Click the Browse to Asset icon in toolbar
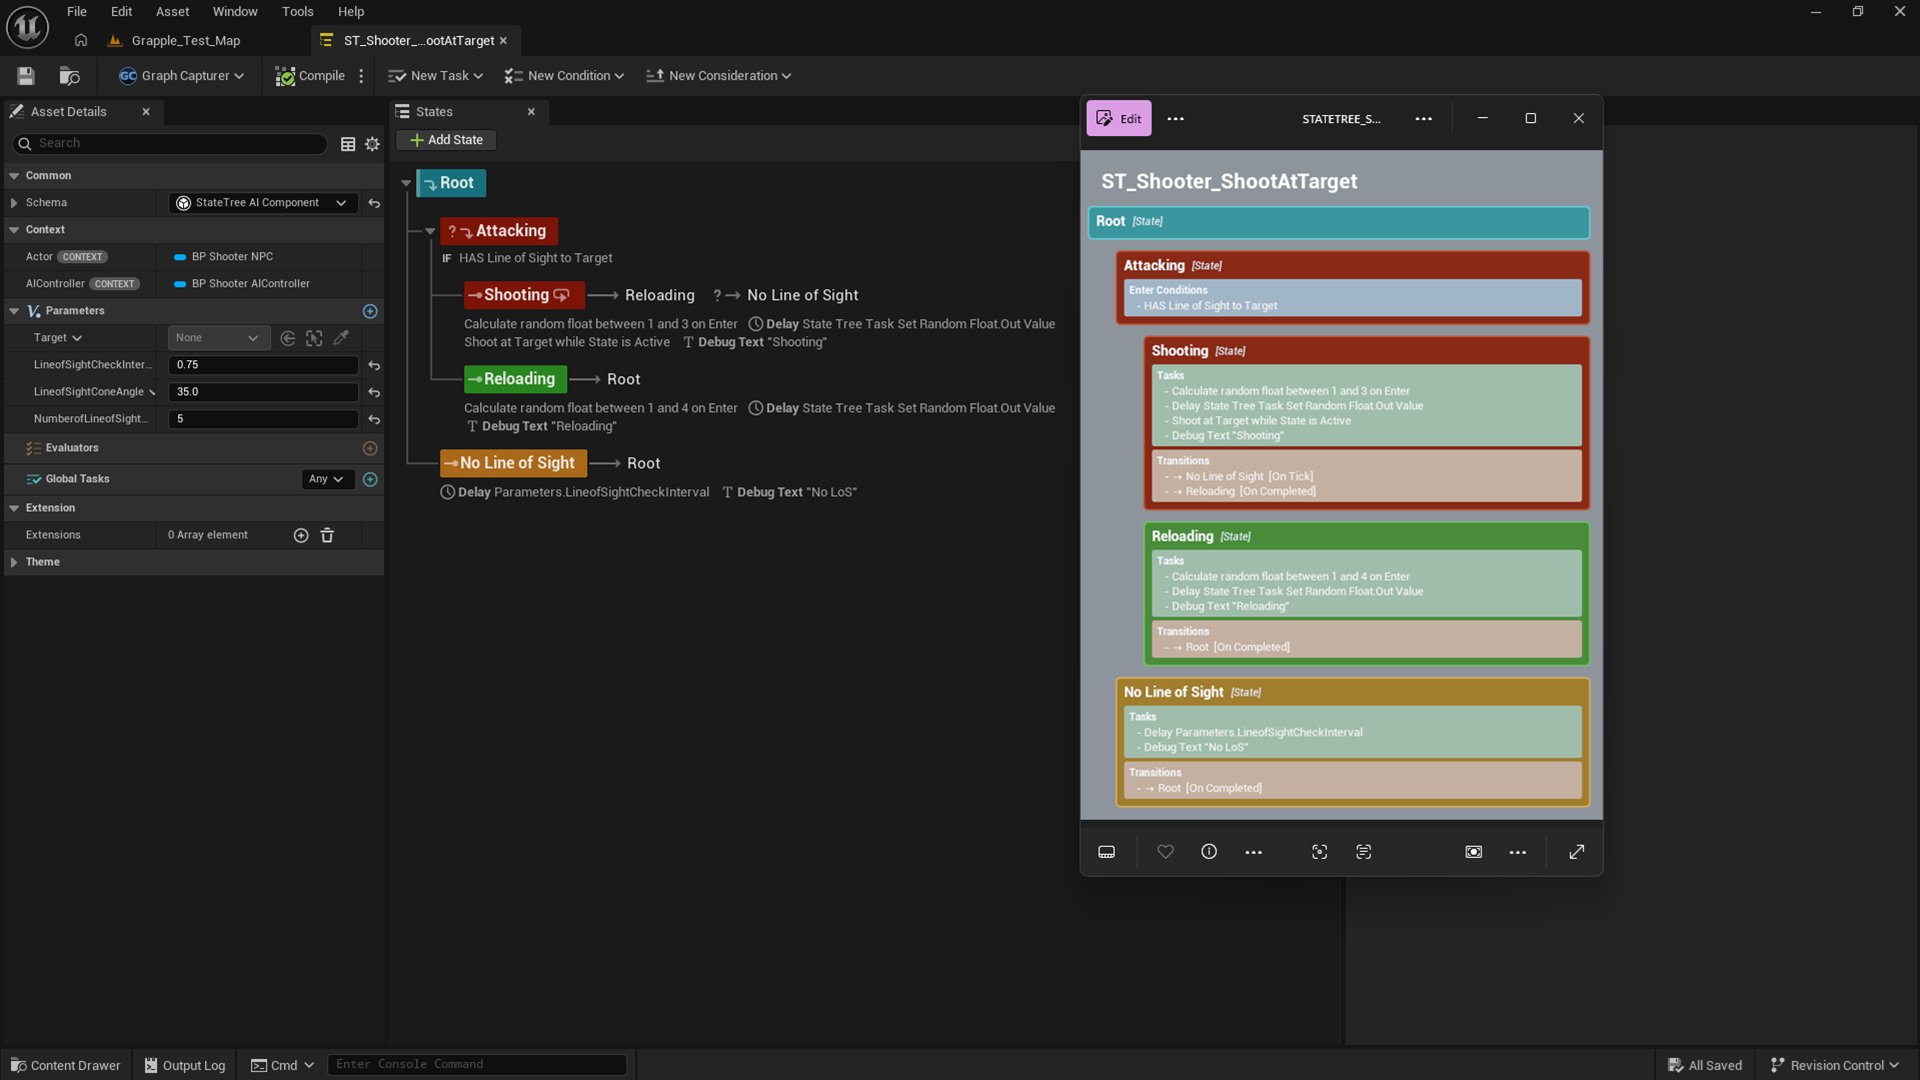 click(69, 76)
